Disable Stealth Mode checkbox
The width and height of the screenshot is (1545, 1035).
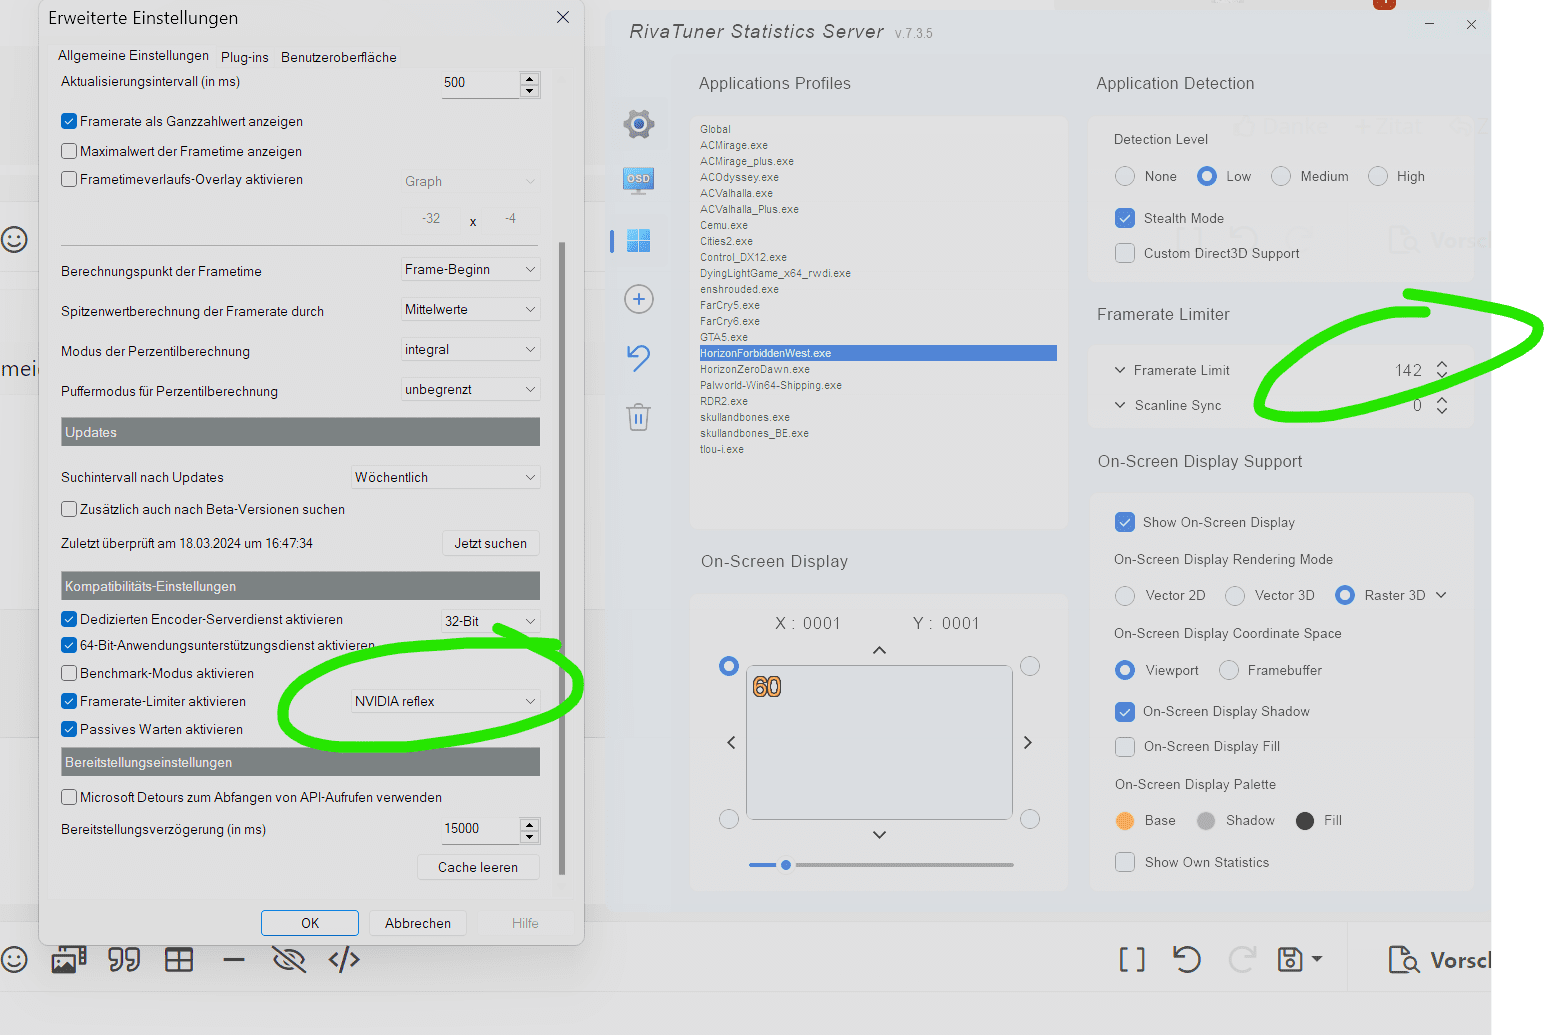(x=1125, y=218)
